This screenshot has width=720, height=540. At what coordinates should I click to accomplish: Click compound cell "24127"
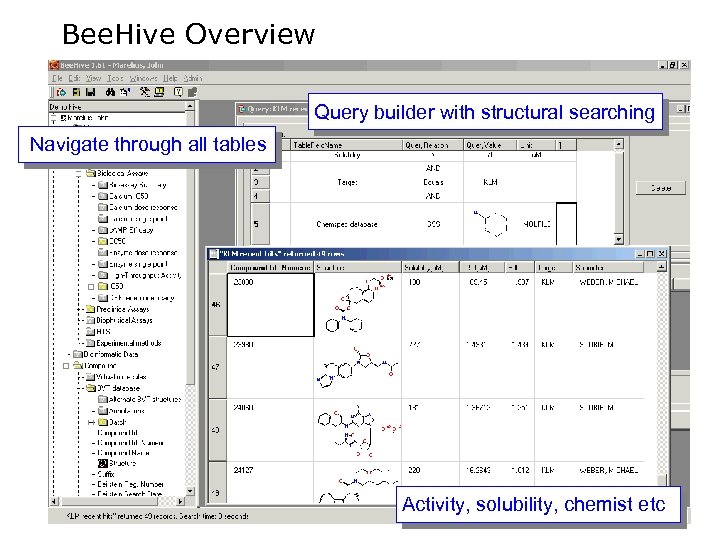coord(243,470)
